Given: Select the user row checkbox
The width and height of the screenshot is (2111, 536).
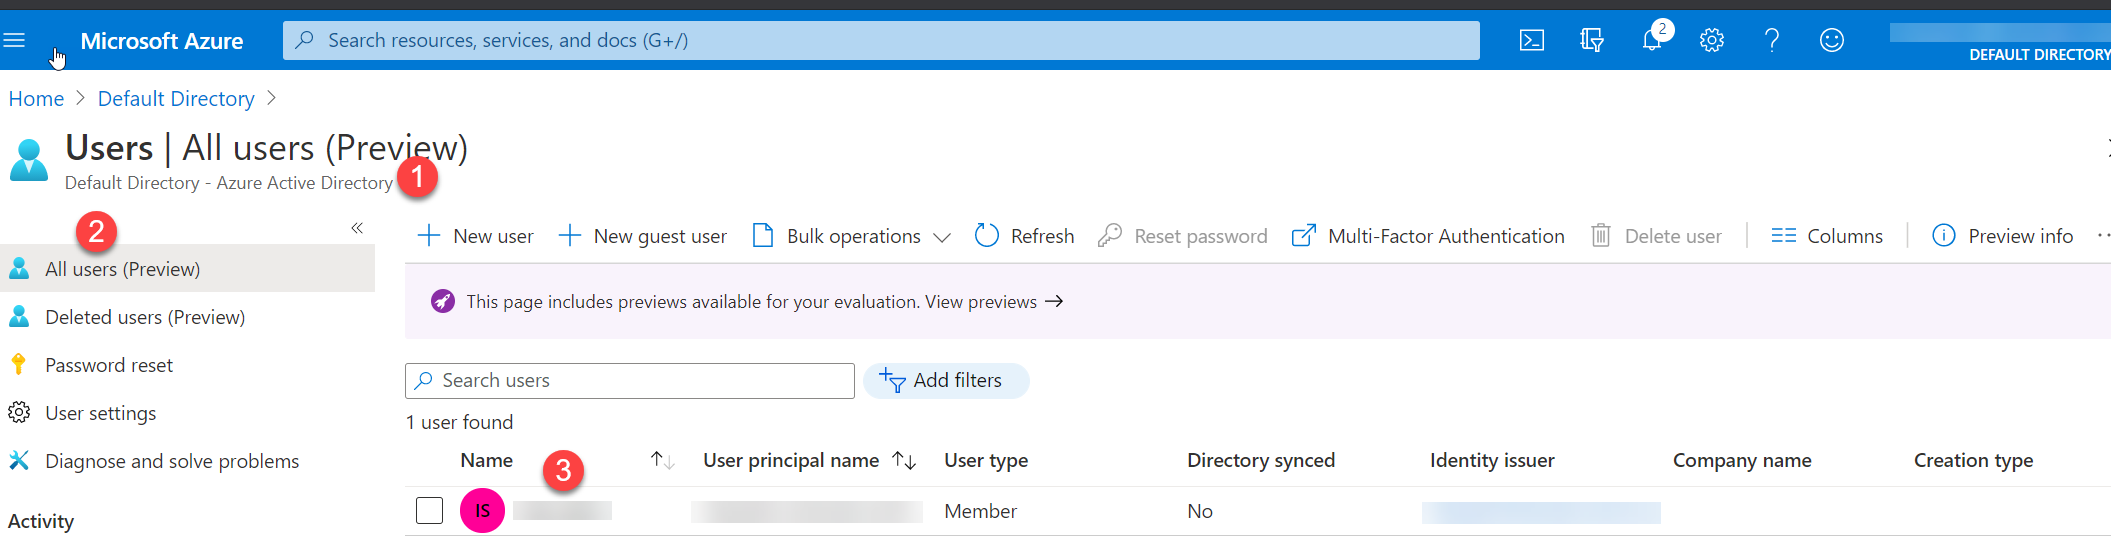Looking at the screenshot, I should (429, 510).
